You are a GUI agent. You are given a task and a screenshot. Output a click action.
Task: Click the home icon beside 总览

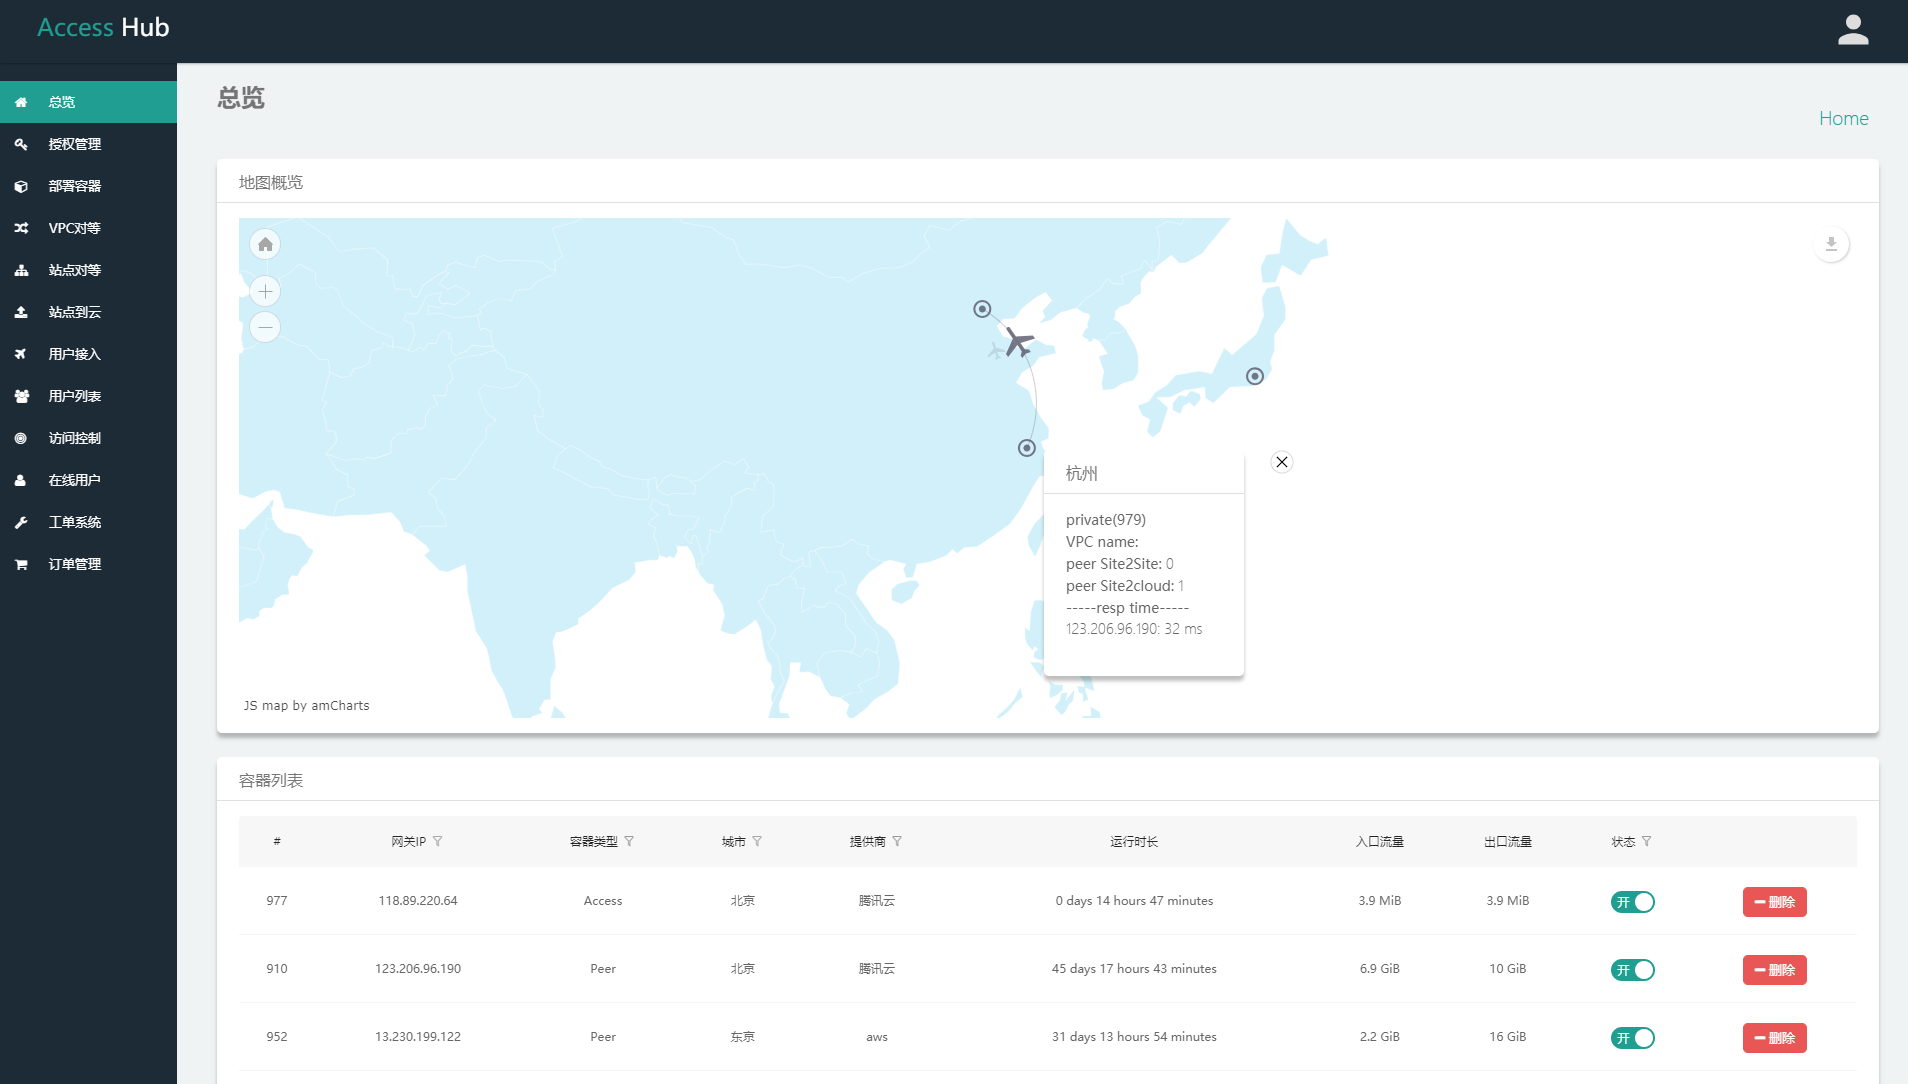[21, 102]
